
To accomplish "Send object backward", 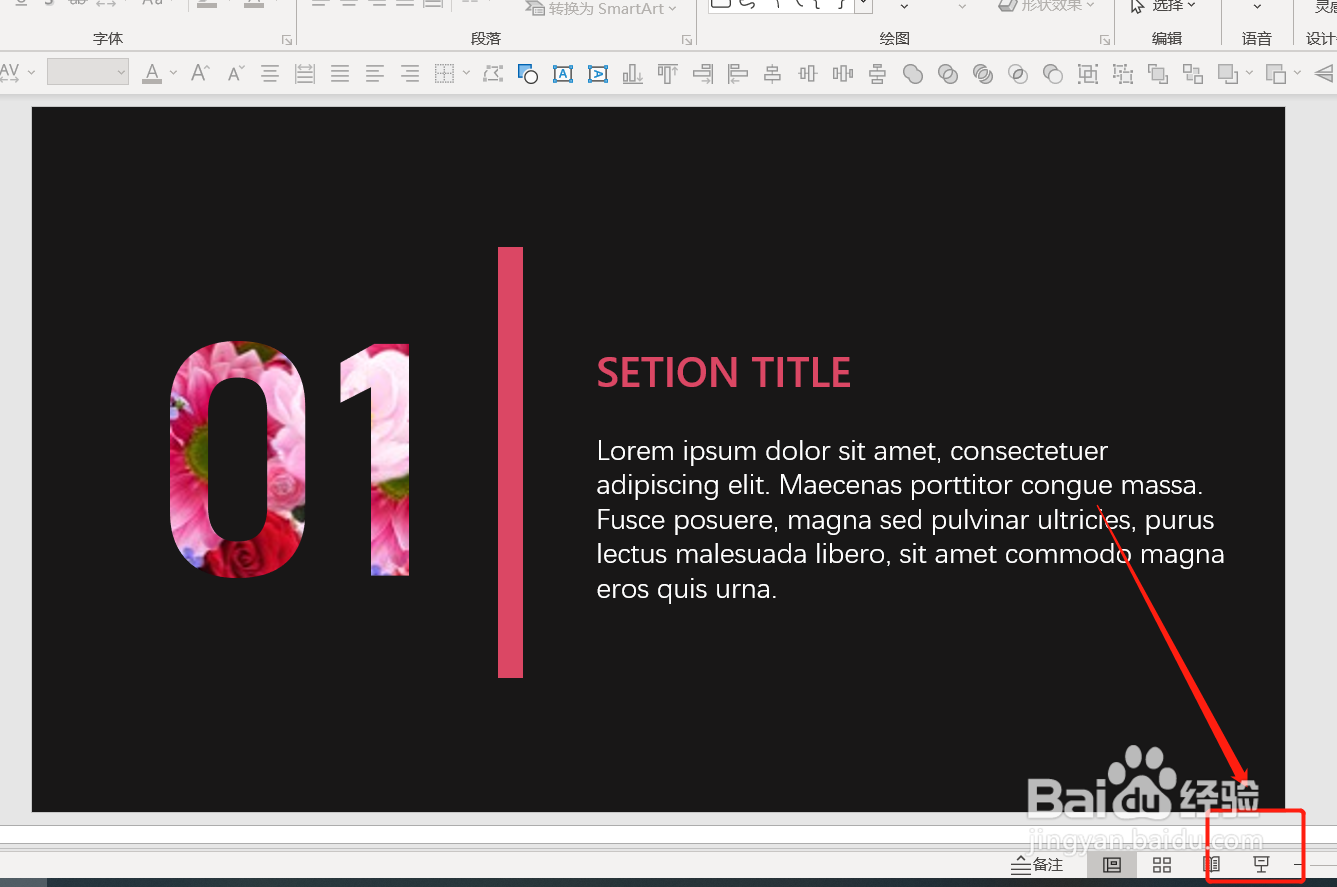I will [x=1193, y=73].
